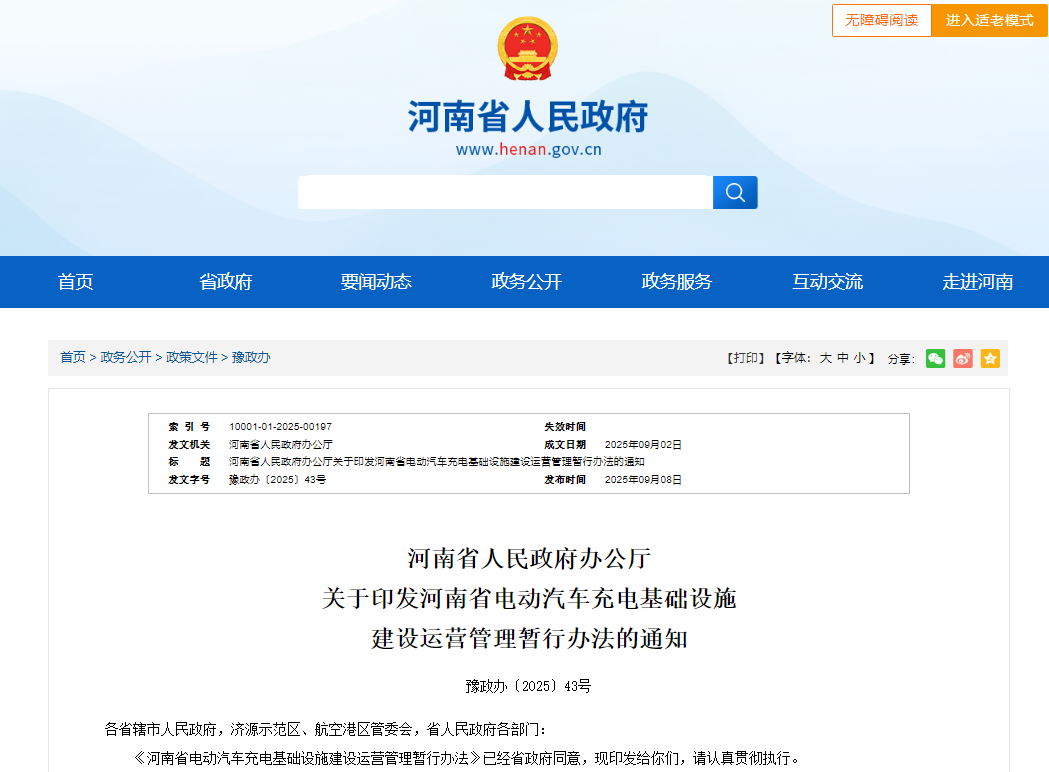Viewport: 1049px width, 772px height.
Task: Focus the site search input field
Action: coord(505,193)
